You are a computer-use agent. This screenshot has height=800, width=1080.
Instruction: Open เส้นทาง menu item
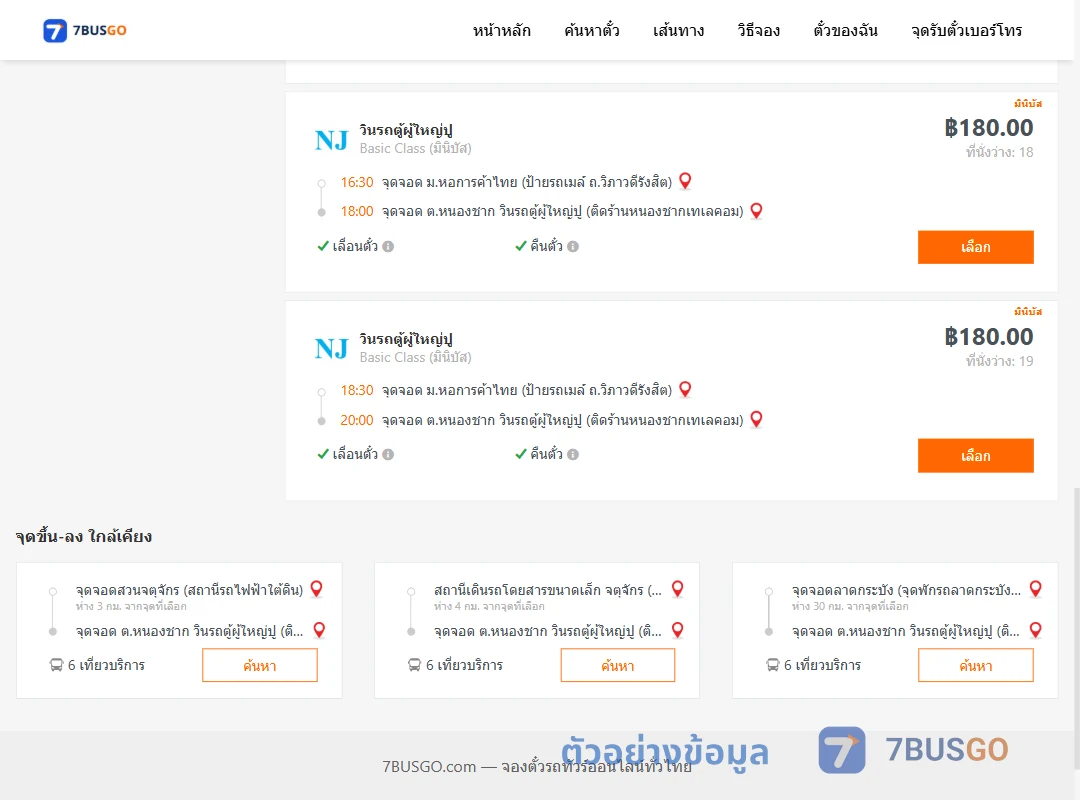(678, 30)
